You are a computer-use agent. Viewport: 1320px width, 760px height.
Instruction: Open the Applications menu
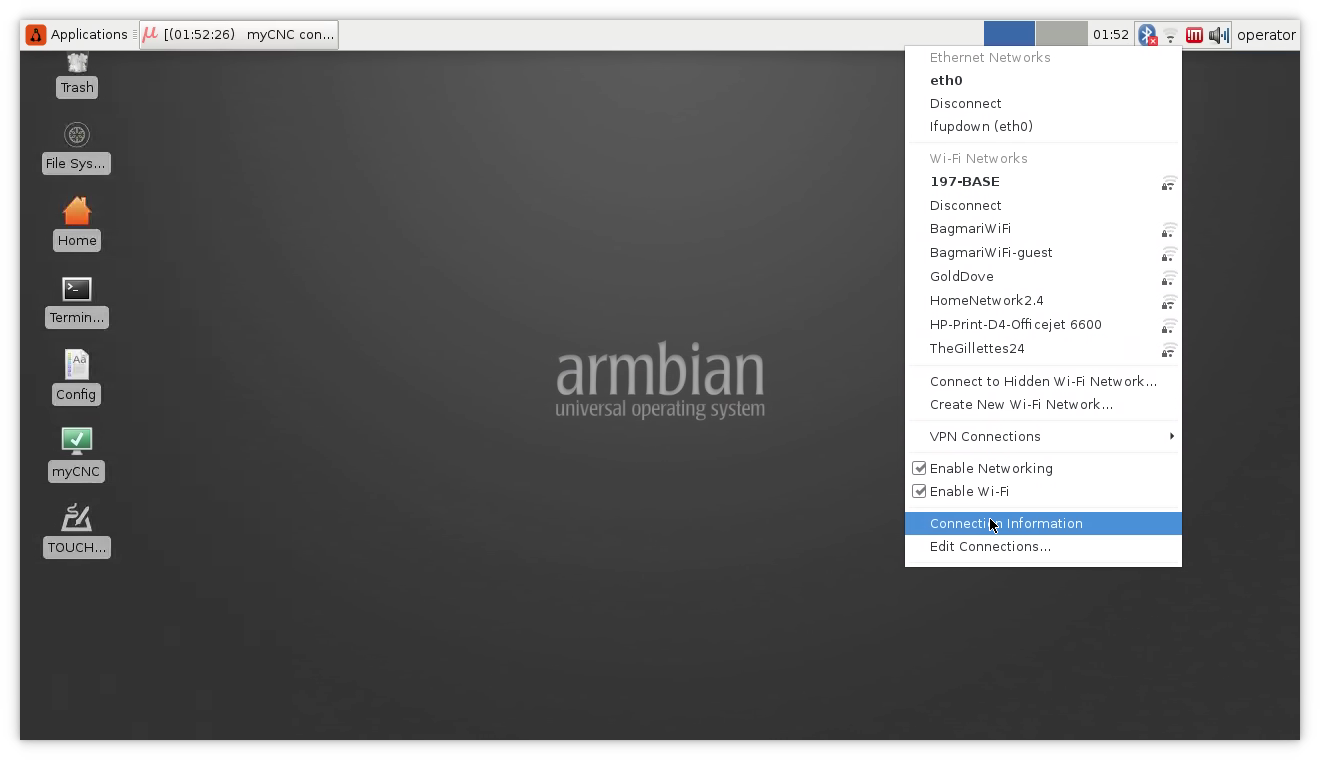[78, 34]
